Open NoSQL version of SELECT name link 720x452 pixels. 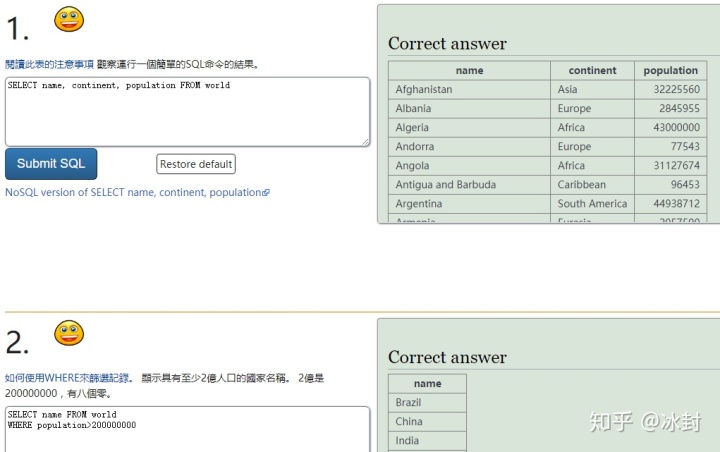pos(137,192)
